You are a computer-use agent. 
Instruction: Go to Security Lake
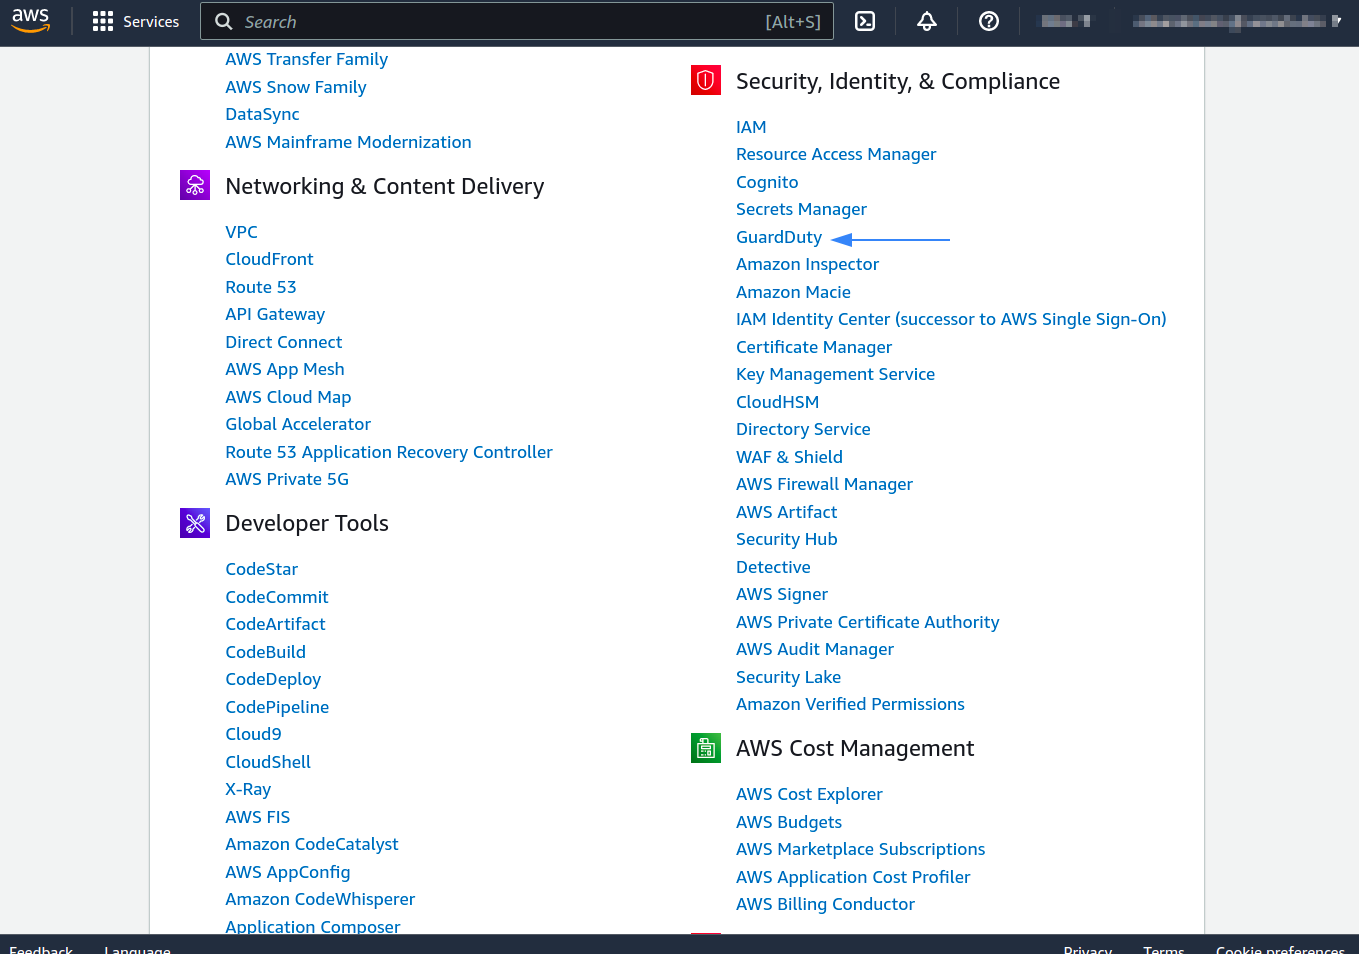(788, 677)
